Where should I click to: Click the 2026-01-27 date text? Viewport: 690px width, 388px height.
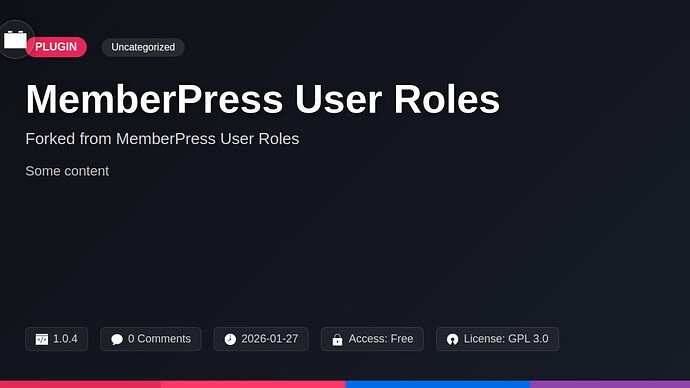tap(270, 339)
